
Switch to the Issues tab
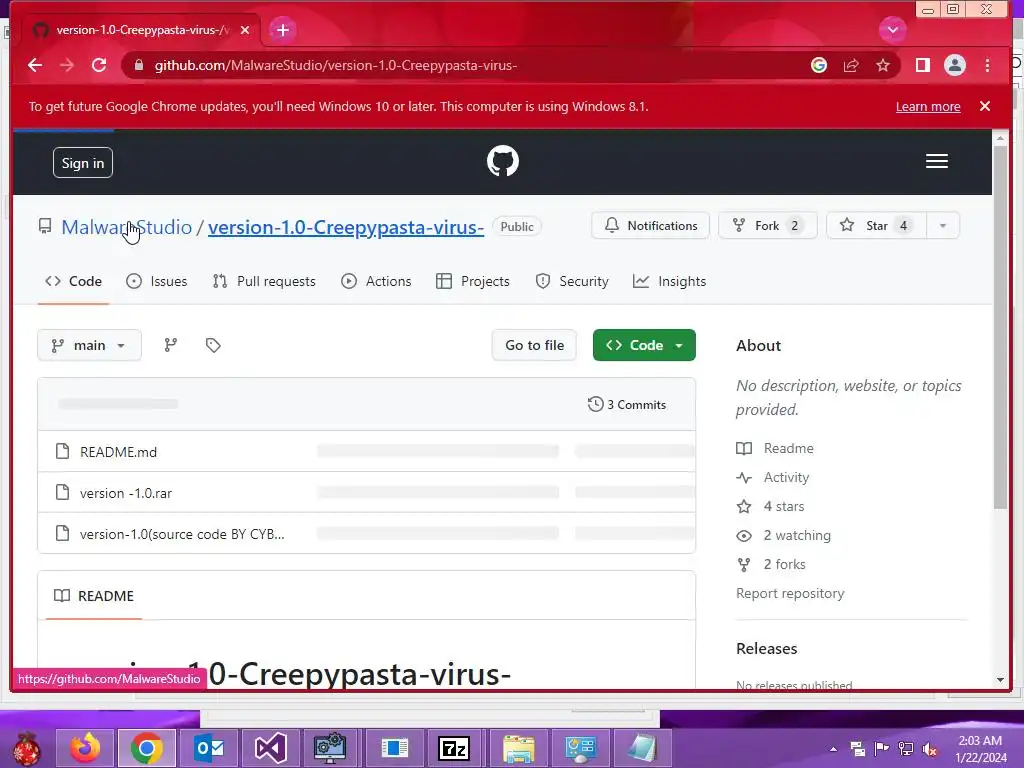click(x=157, y=281)
